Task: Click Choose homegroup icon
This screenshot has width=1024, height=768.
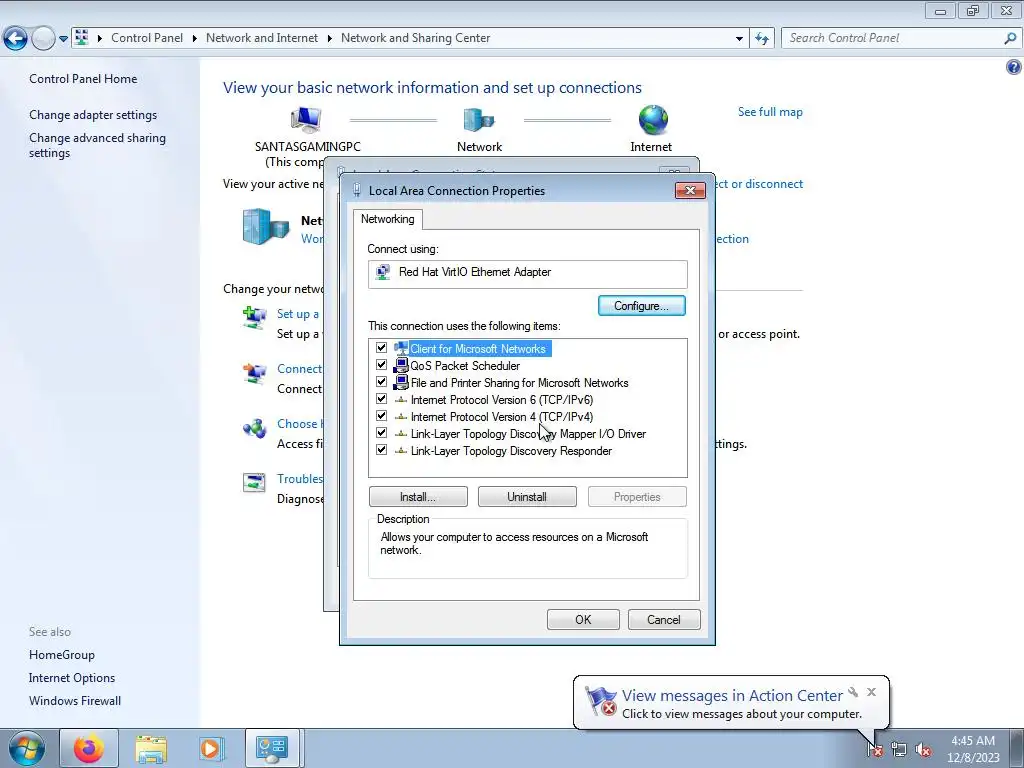Action: (x=255, y=428)
